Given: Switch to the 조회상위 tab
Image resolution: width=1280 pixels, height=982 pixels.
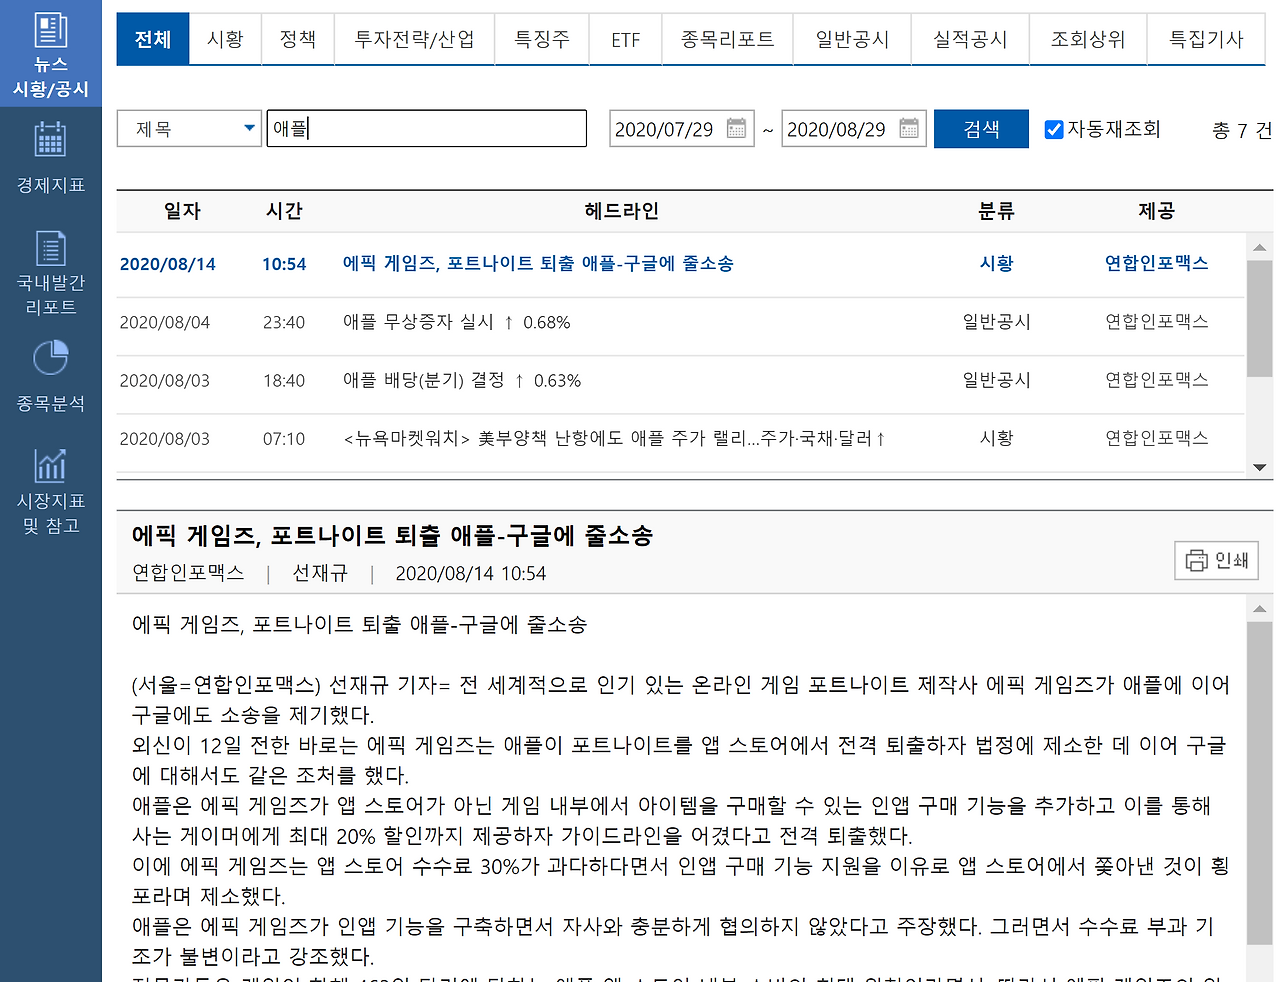Looking at the screenshot, I should pyautogui.click(x=1088, y=39).
